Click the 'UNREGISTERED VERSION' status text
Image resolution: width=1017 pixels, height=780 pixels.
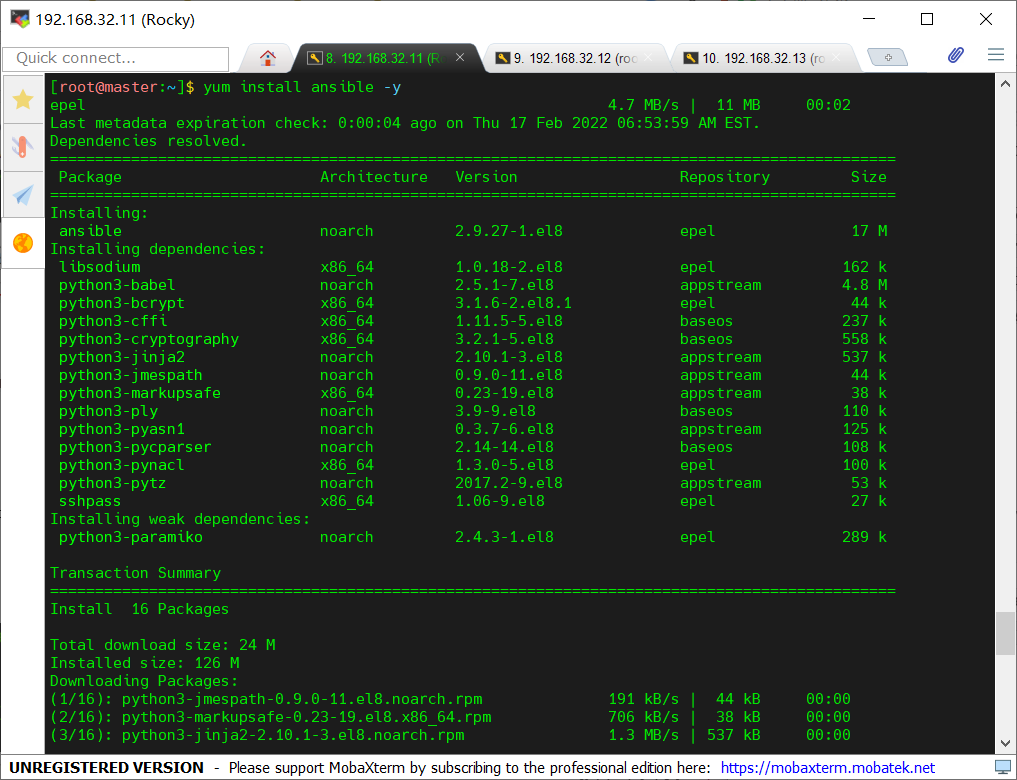point(106,768)
